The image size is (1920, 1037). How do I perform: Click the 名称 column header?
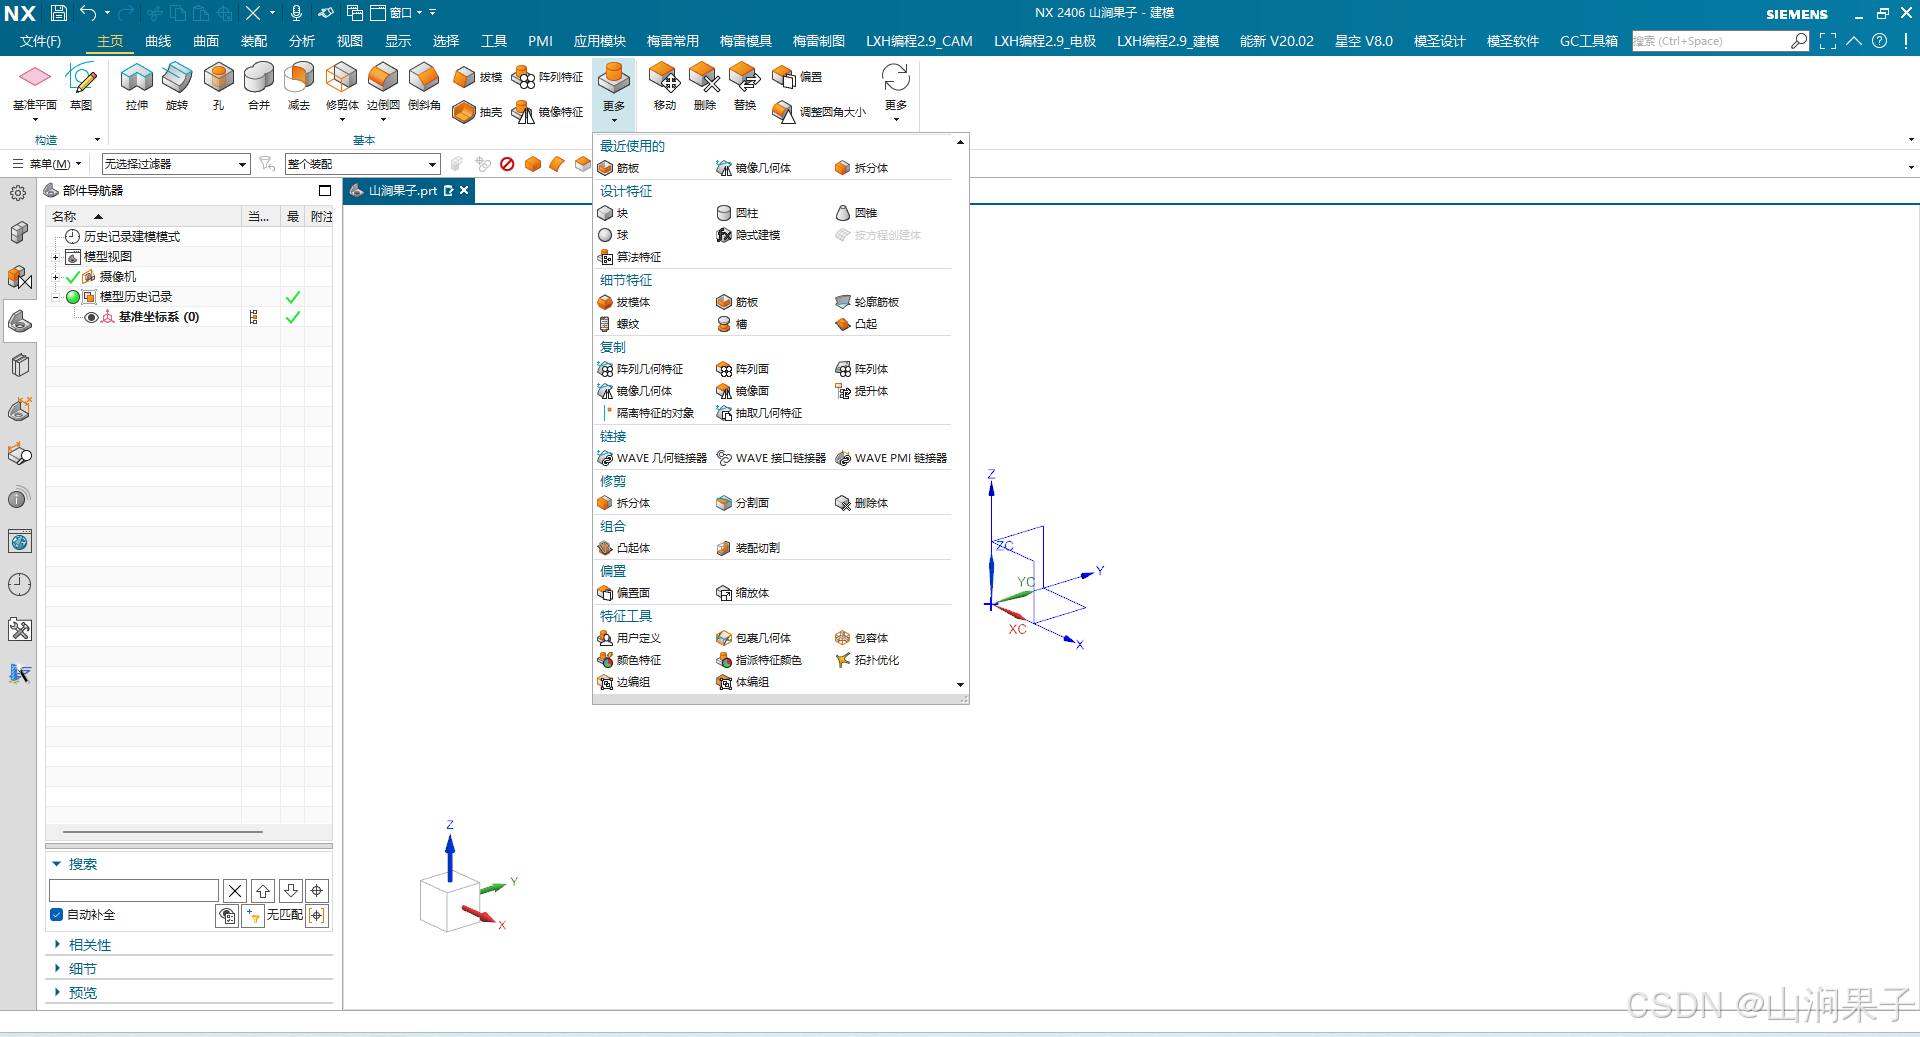point(143,216)
